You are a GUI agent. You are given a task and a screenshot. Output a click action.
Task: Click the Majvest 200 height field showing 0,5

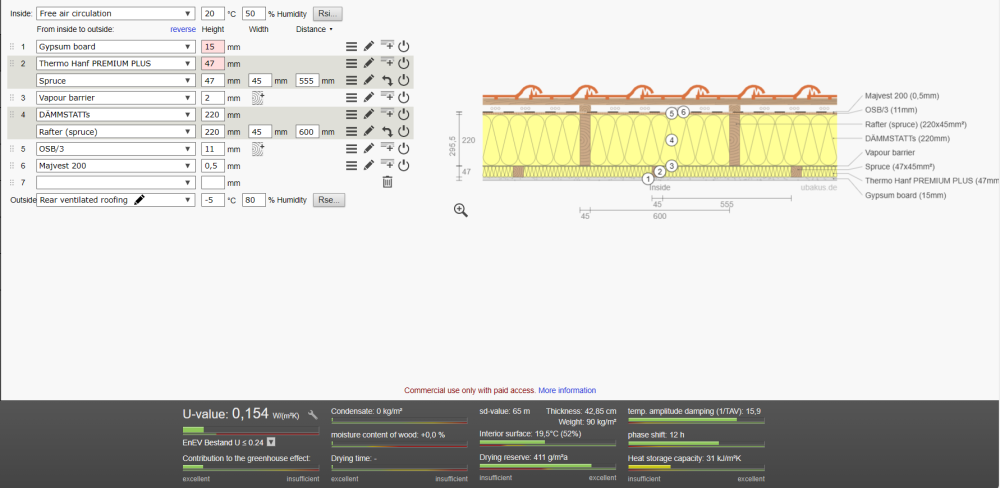[x=212, y=166]
